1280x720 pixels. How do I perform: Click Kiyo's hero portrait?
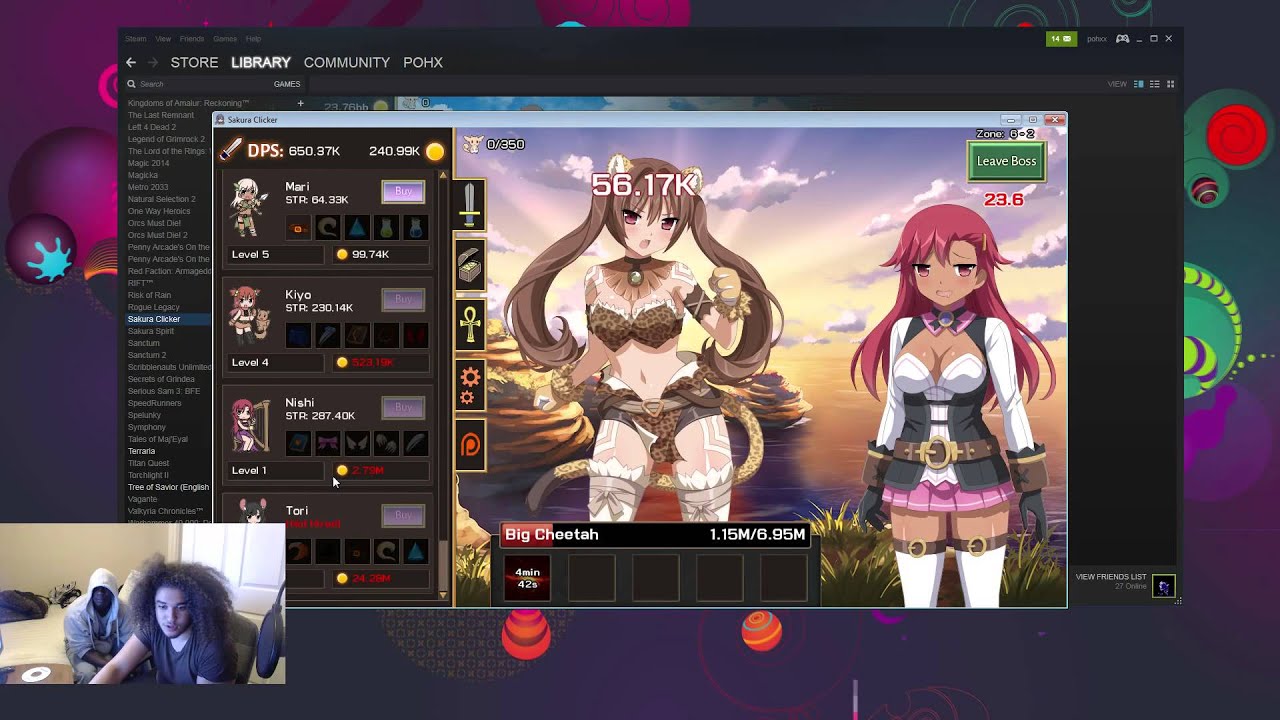[x=248, y=315]
